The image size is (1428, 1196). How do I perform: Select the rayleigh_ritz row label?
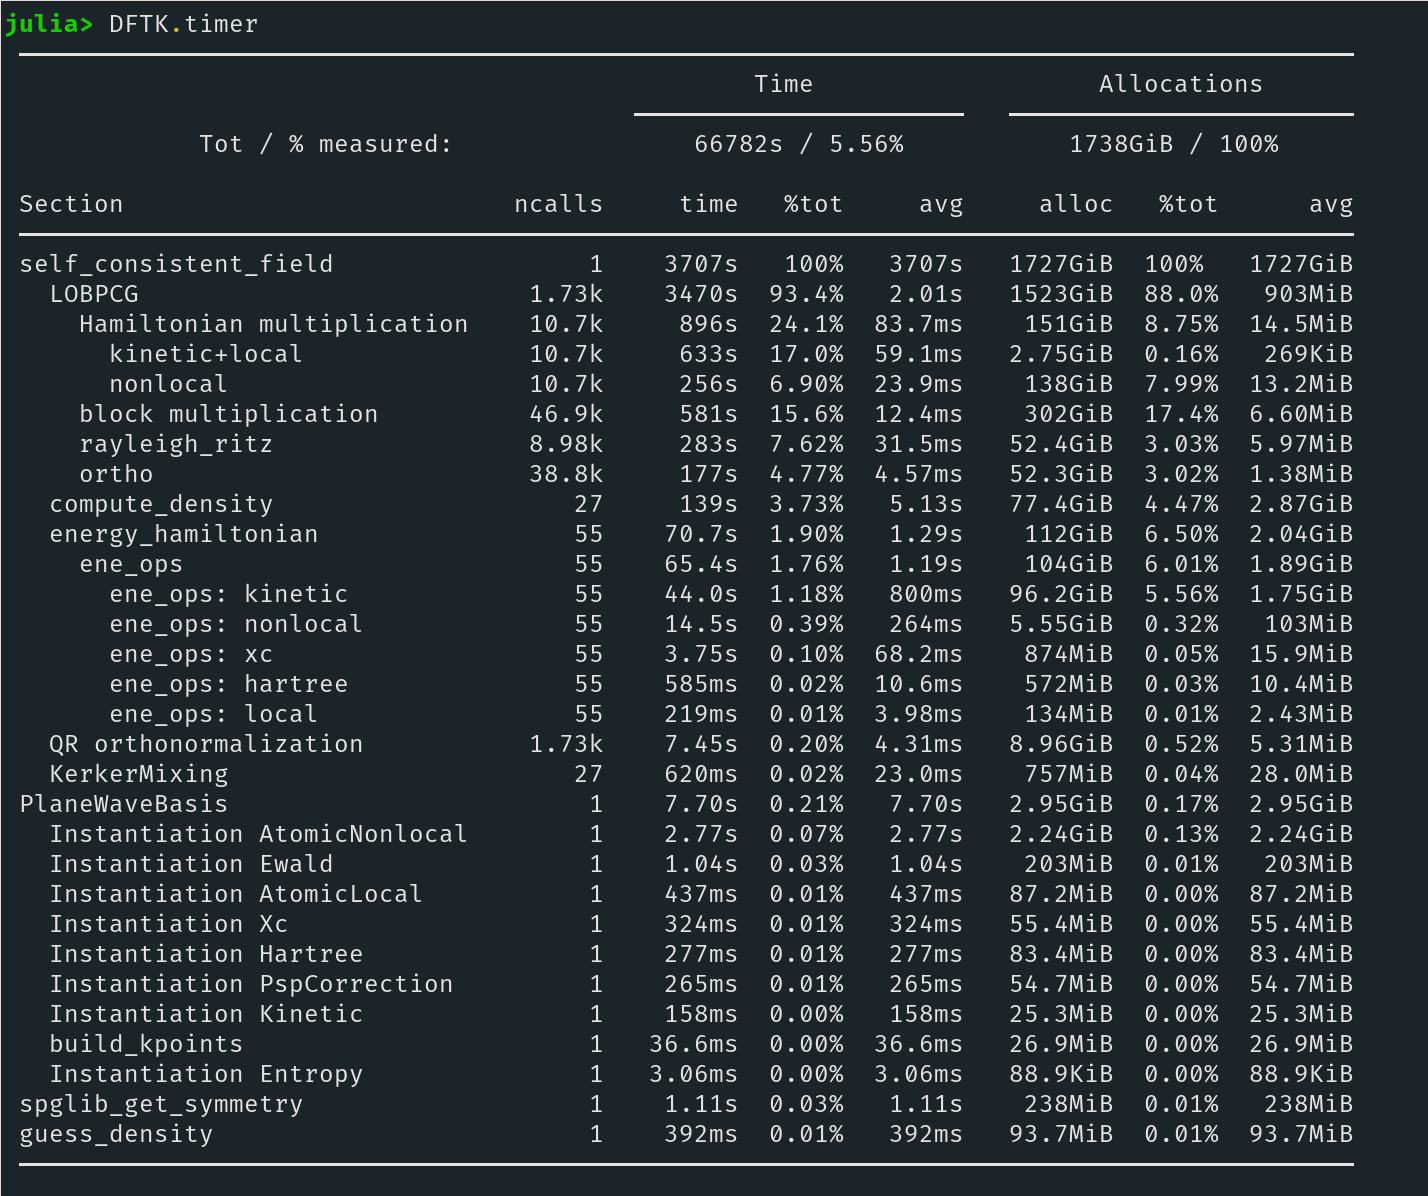176,444
